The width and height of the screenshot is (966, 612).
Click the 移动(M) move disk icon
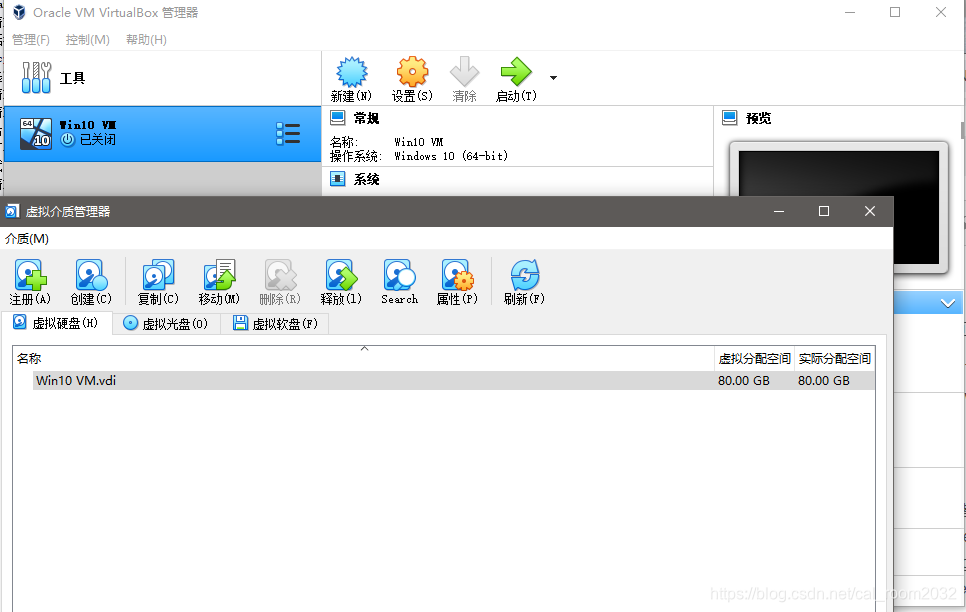click(x=219, y=275)
